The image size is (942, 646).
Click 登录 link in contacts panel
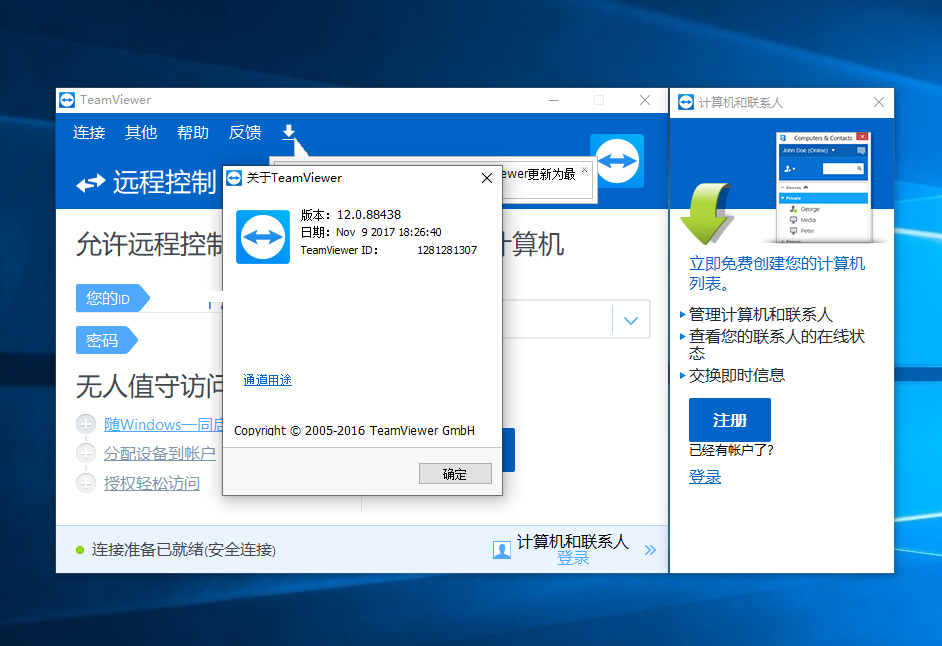pos(705,477)
